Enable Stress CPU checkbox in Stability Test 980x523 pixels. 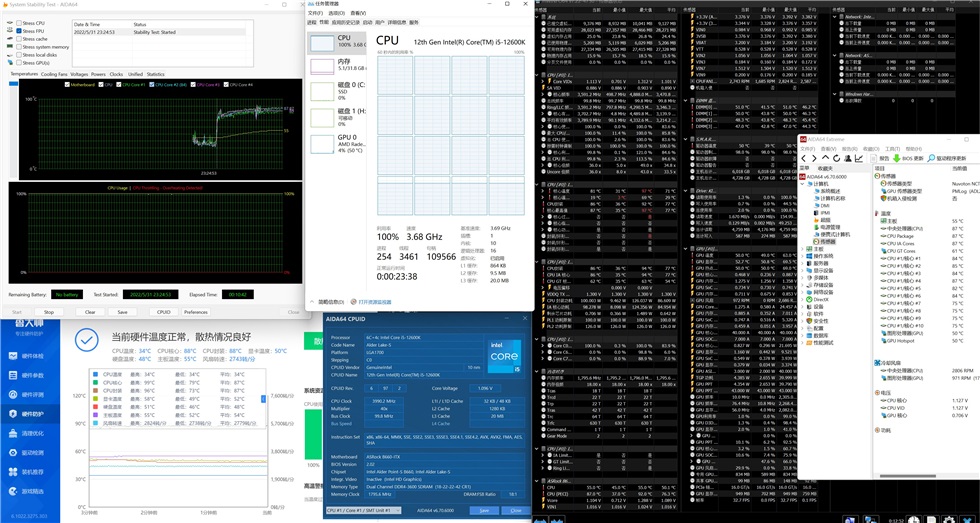[x=19, y=23]
